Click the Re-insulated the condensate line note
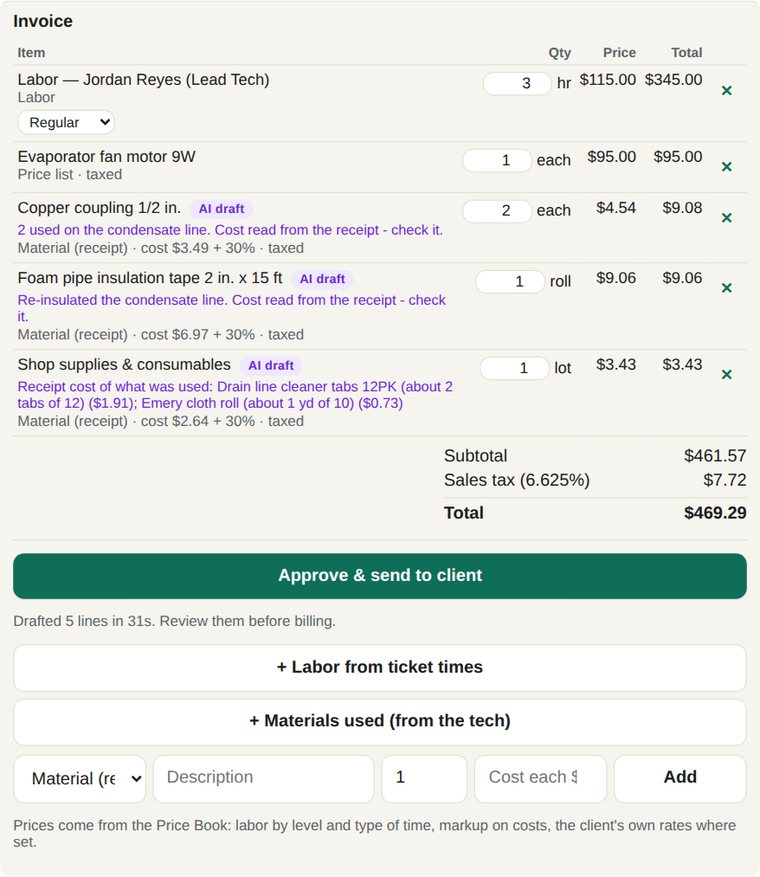Viewport: 760px width, 877px height. [x=232, y=308]
